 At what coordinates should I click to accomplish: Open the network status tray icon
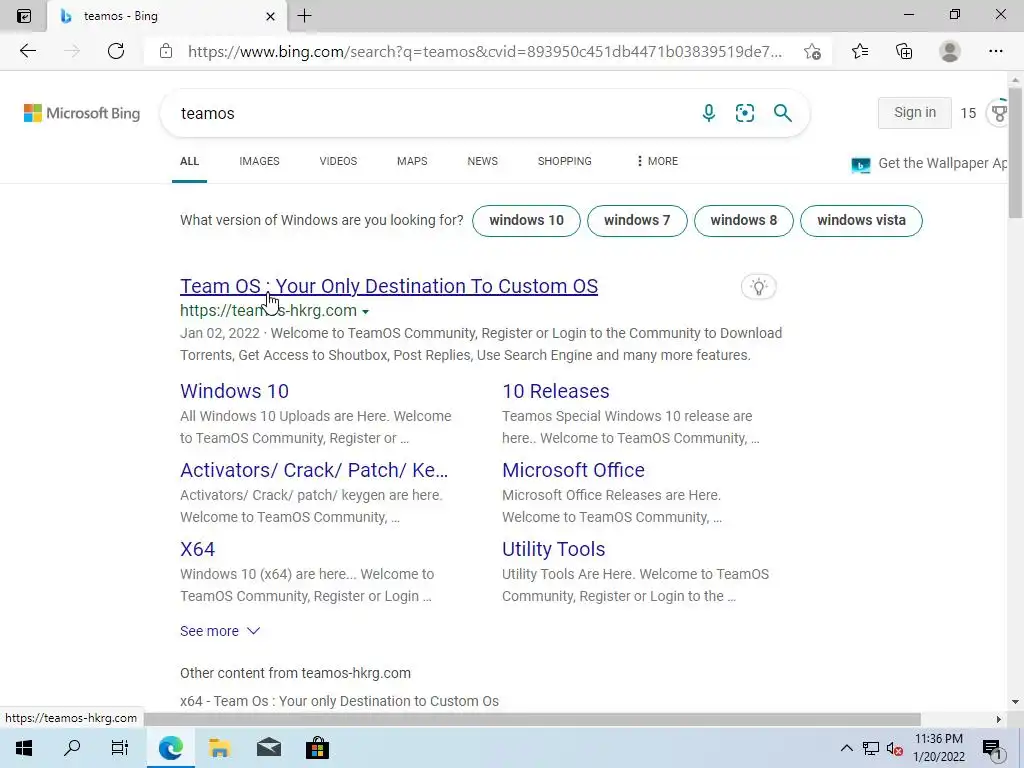pos(871,748)
